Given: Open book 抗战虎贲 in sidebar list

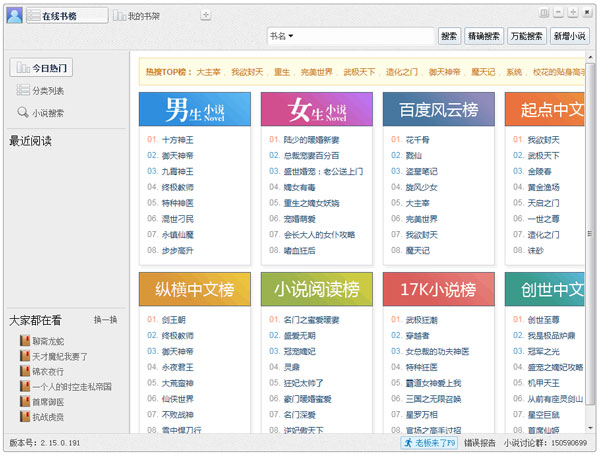Looking at the screenshot, I should coord(42,417).
